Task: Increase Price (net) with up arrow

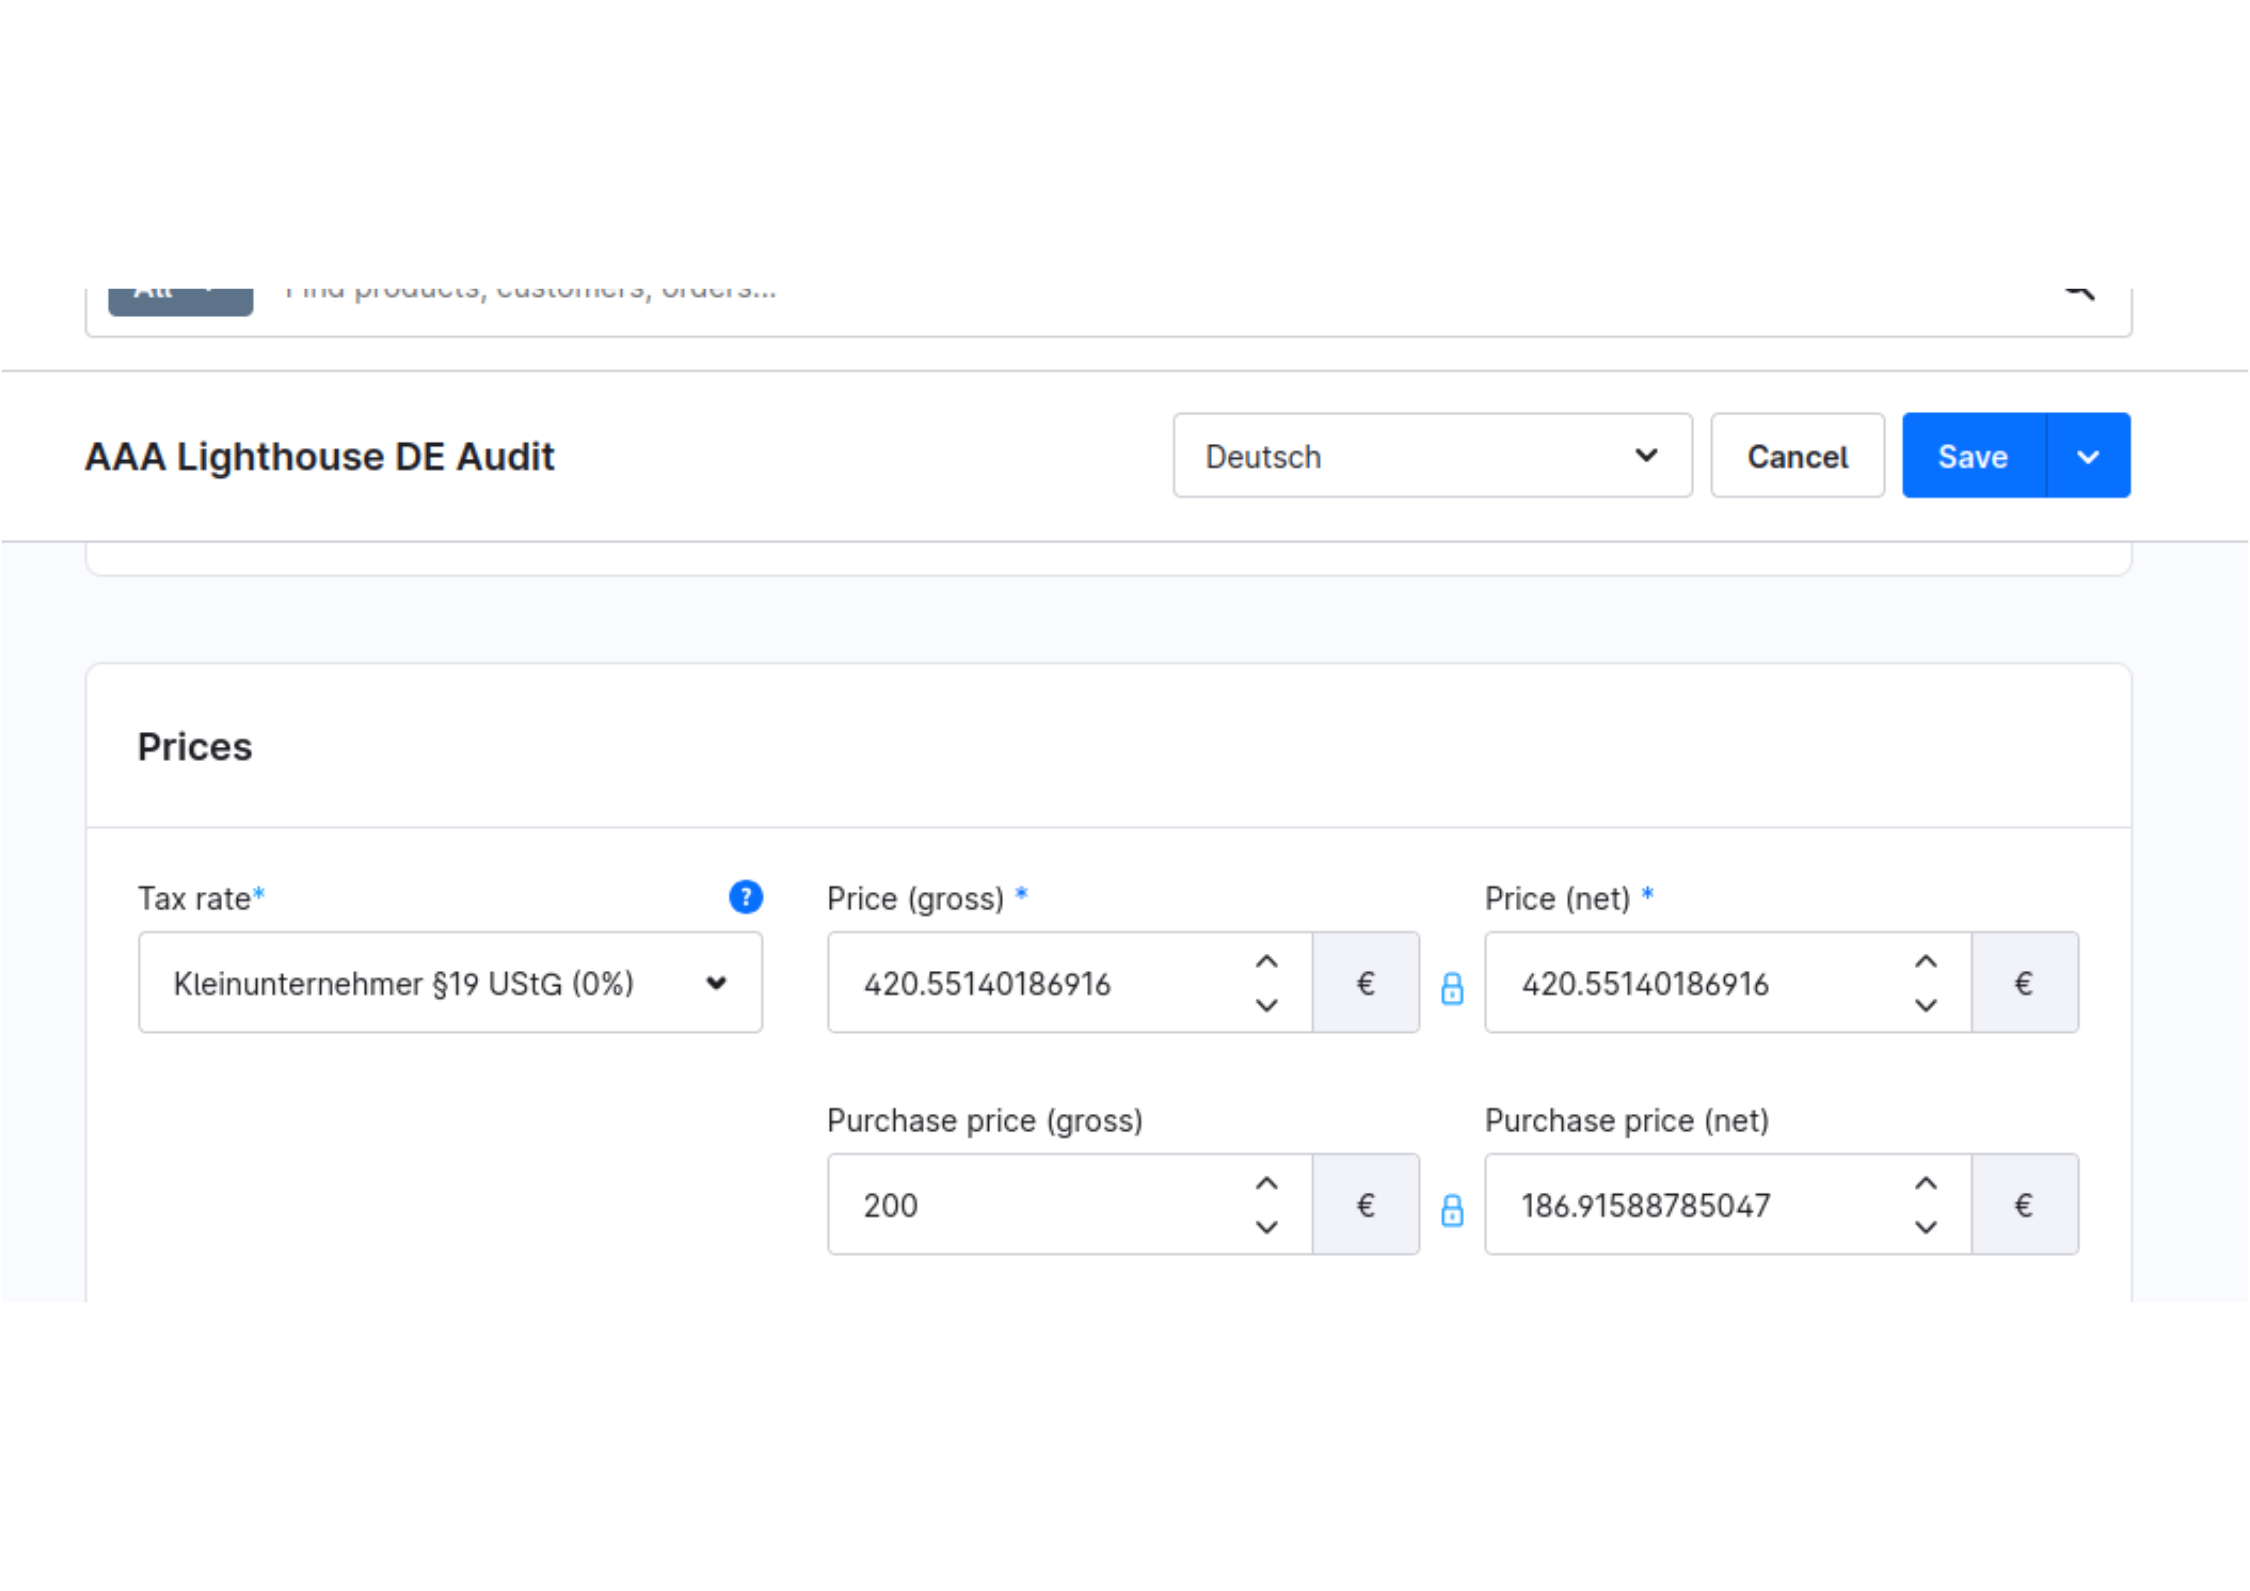Action: click(1925, 961)
